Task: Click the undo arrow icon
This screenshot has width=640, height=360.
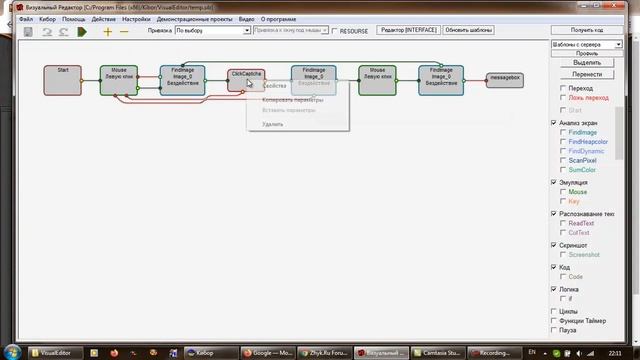Action: [47, 31]
